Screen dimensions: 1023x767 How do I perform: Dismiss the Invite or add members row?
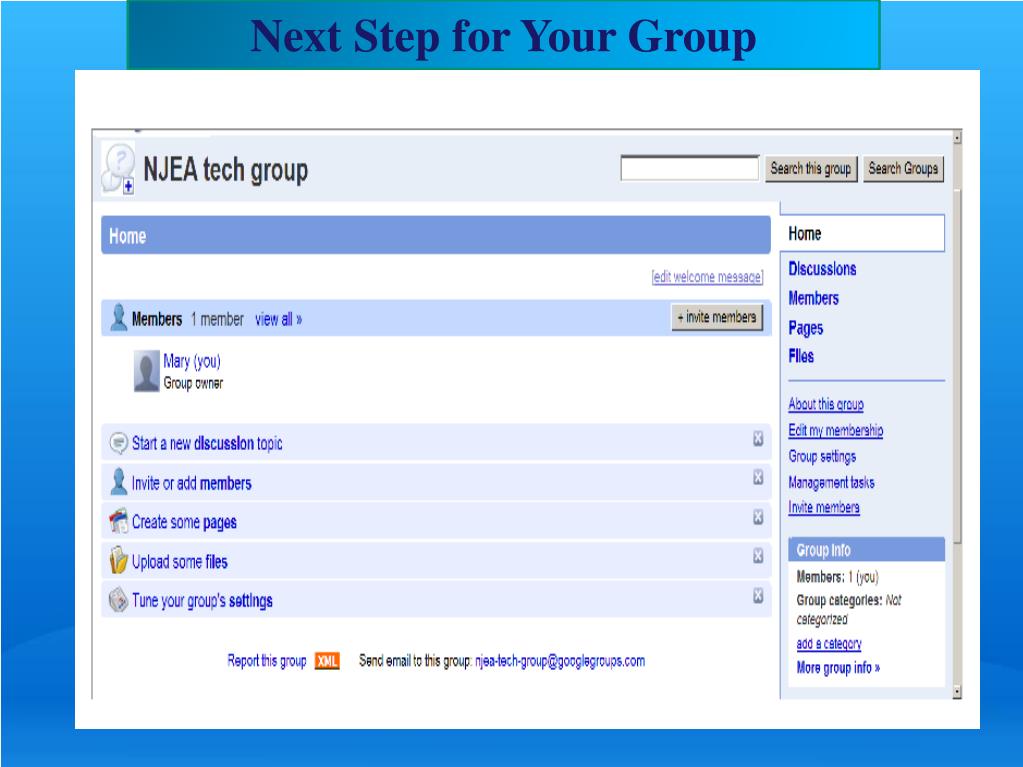tap(757, 477)
